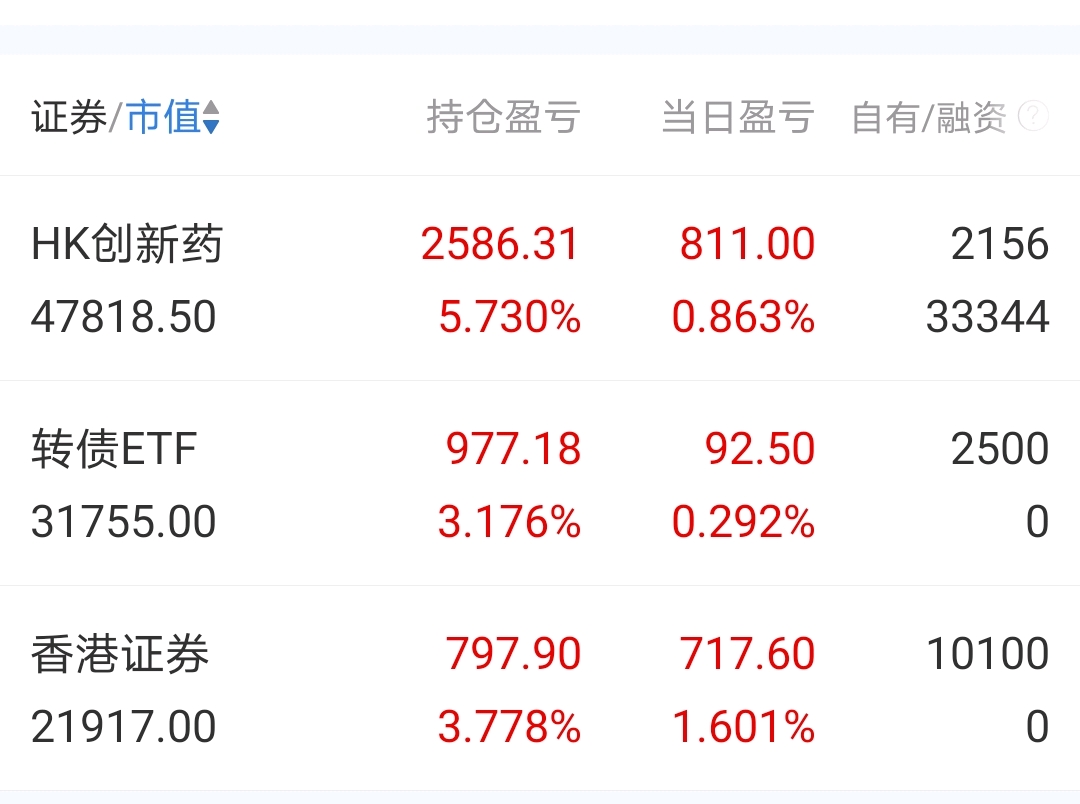The width and height of the screenshot is (1080, 804).
Task: Click 香港证券 position profit 797.90
Action: [513, 653]
